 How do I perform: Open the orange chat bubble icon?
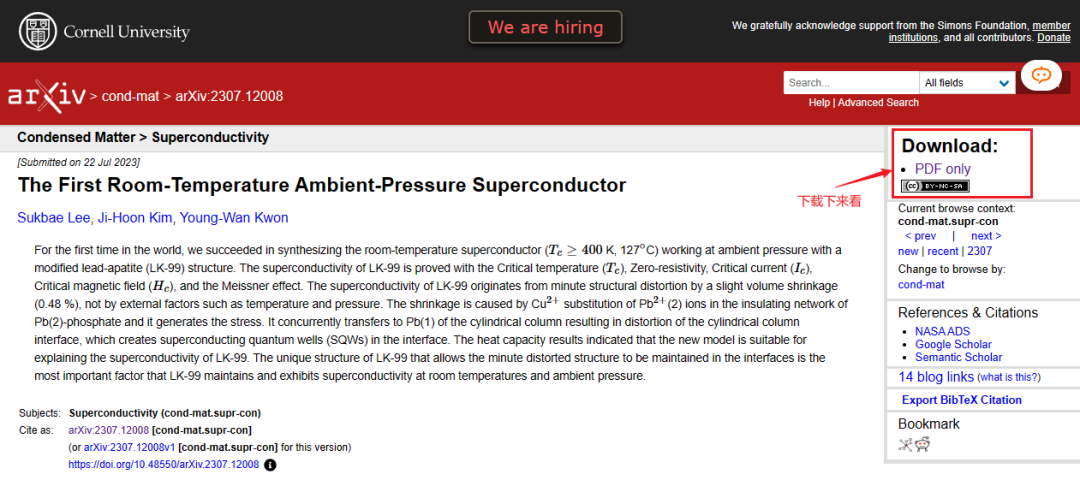1041,75
